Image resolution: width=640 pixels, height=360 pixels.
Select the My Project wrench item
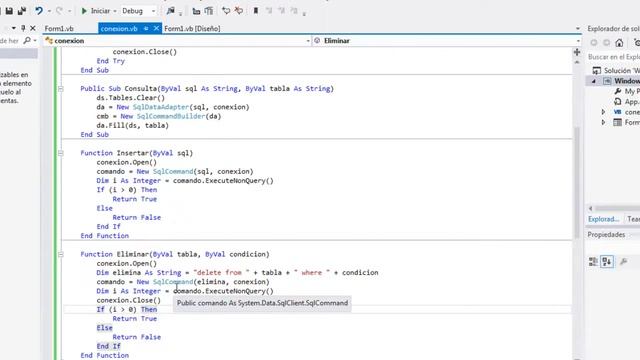pyautogui.click(x=626, y=91)
